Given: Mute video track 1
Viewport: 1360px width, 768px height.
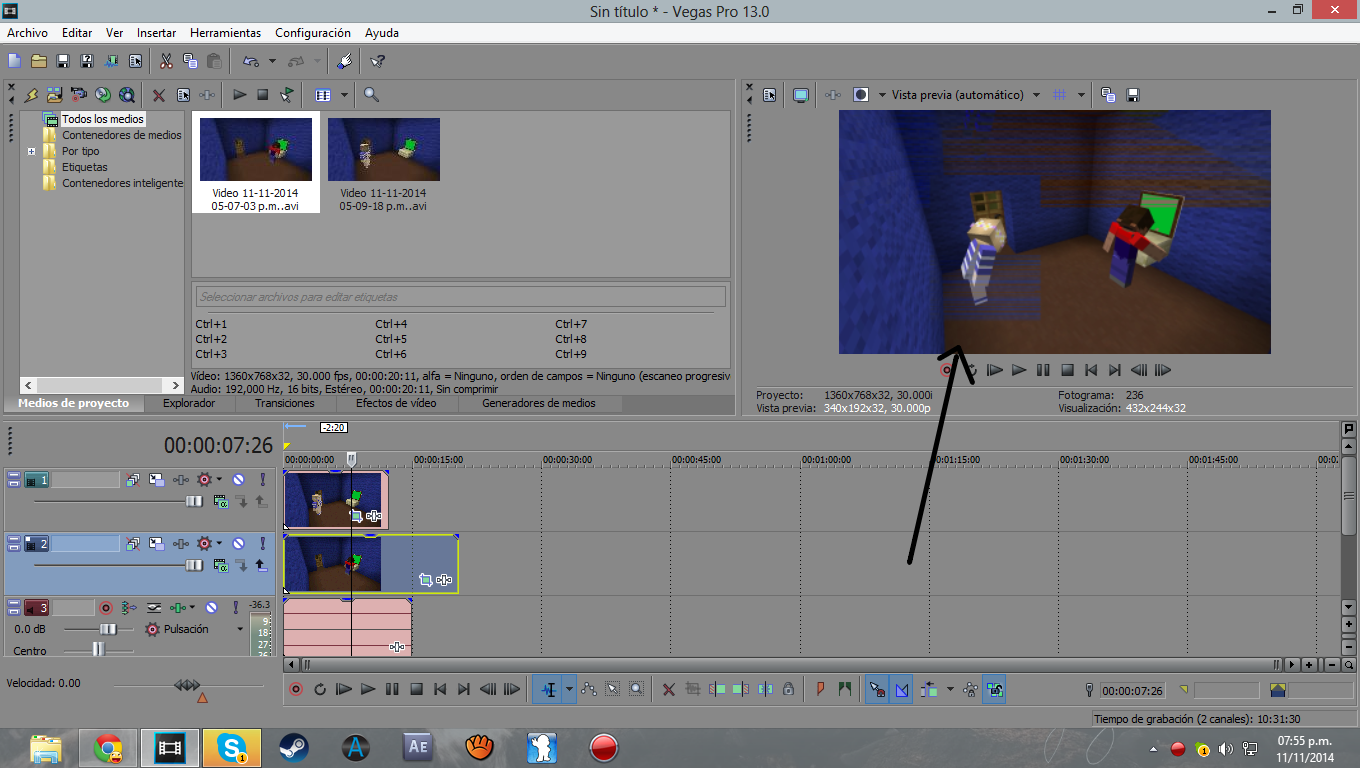Looking at the screenshot, I should [238, 480].
